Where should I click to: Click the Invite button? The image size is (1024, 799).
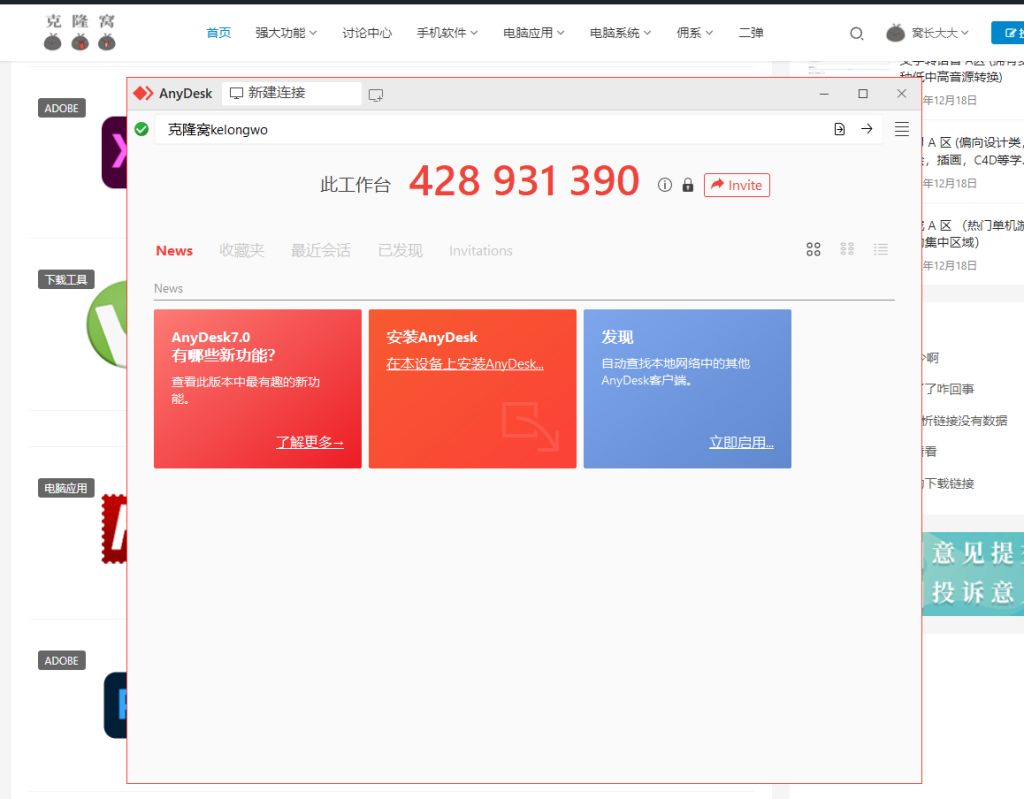(737, 185)
